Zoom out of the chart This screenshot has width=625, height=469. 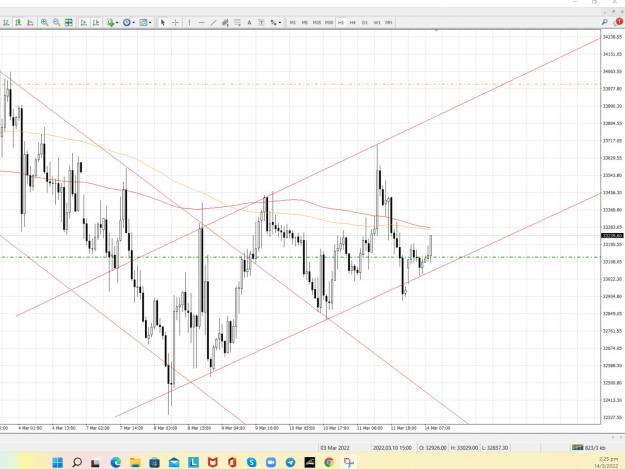56,23
